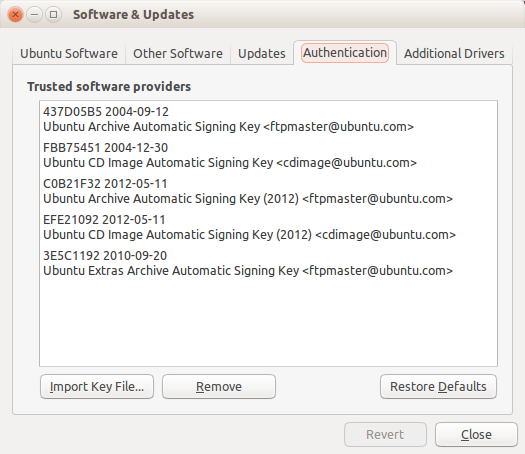The image size is (525, 454).
Task: Click the Revert button
Action: pyautogui.click(x=385, y=434)
